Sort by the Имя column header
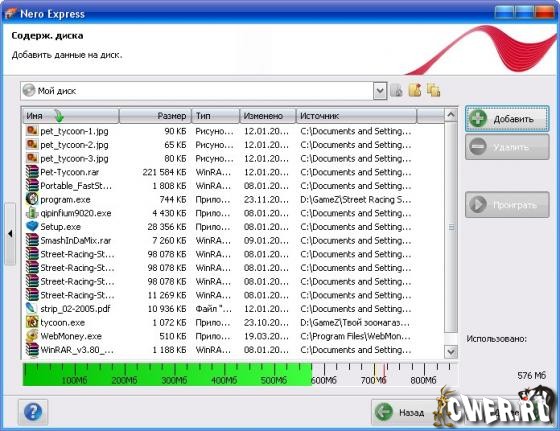Screen dimensions: 560x431 pos(71,116)
